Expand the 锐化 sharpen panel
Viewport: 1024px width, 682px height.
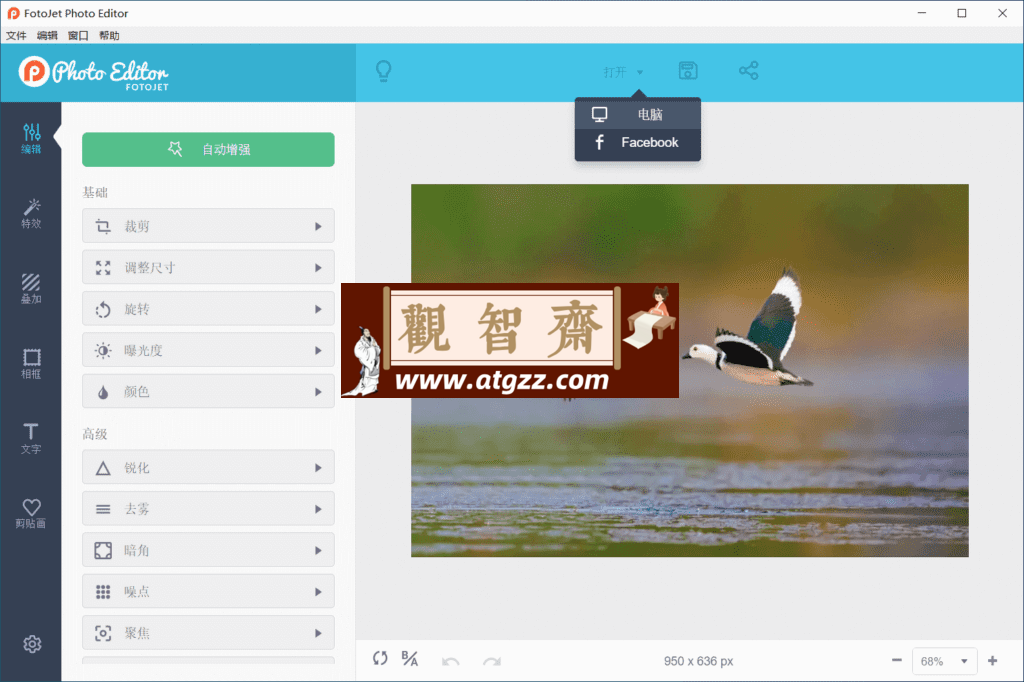(208, 468)
